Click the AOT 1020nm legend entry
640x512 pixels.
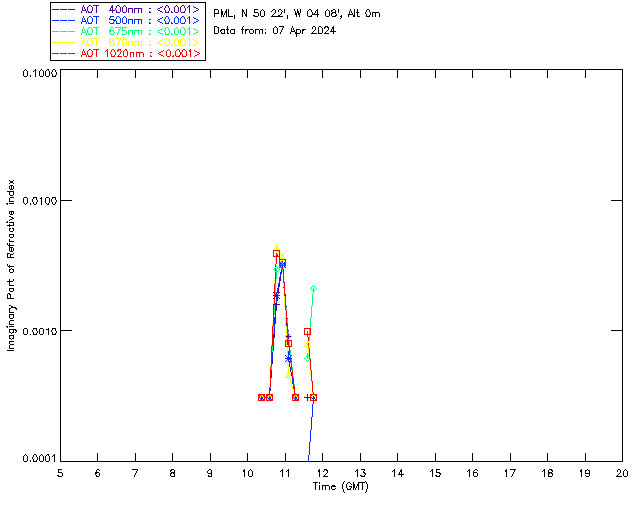[126, 53]
